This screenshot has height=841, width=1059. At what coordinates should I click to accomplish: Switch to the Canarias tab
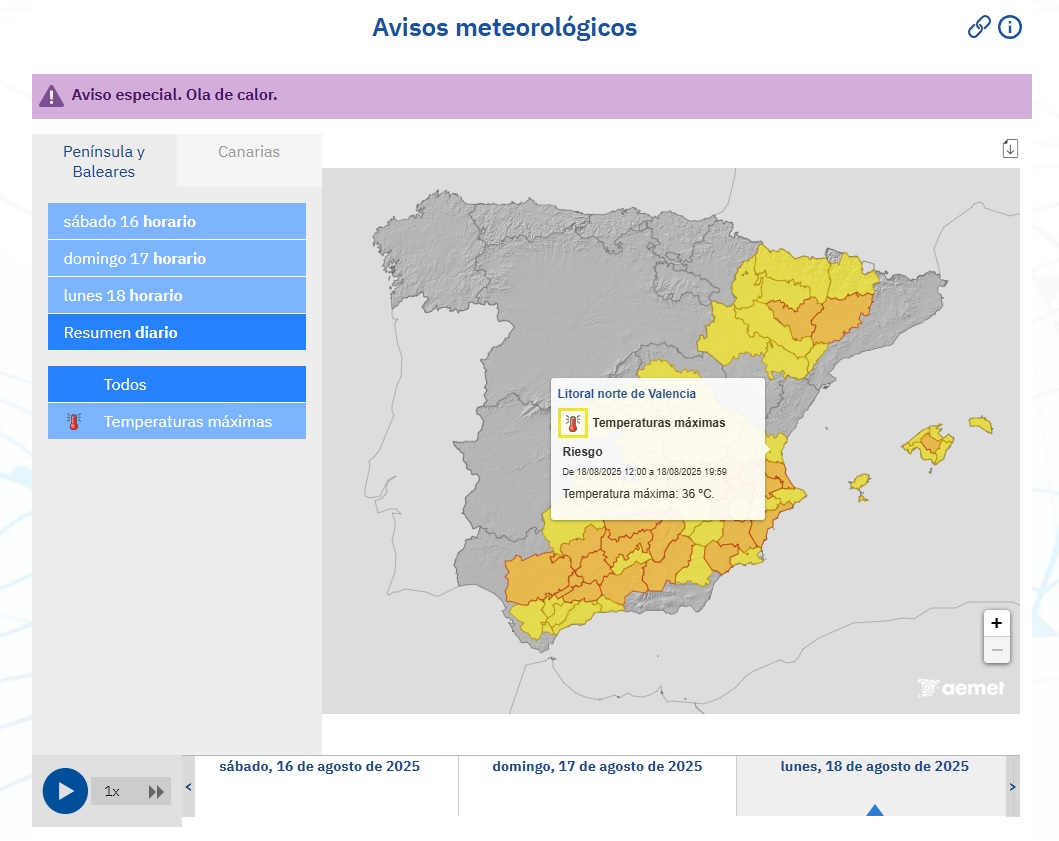click(x=248, y=151)
